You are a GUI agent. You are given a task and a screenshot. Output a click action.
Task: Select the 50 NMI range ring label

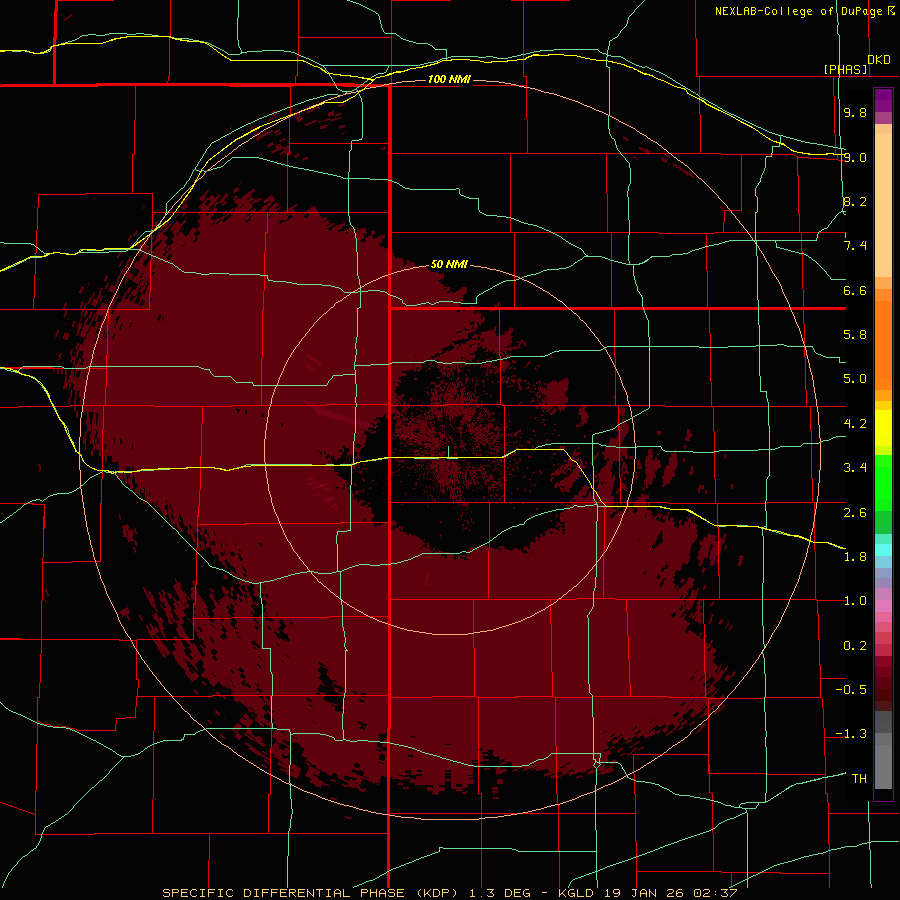click(449, 264)
